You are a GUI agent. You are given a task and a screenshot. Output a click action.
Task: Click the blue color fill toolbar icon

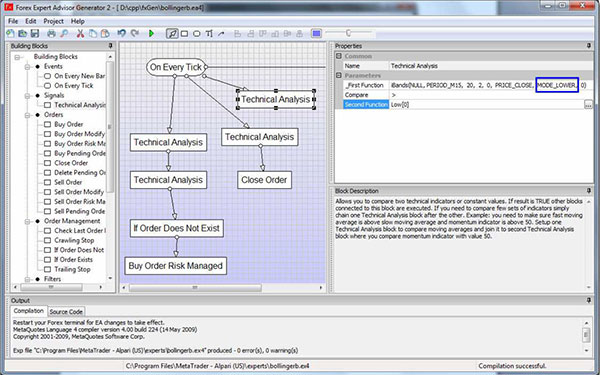click(316, 34)
